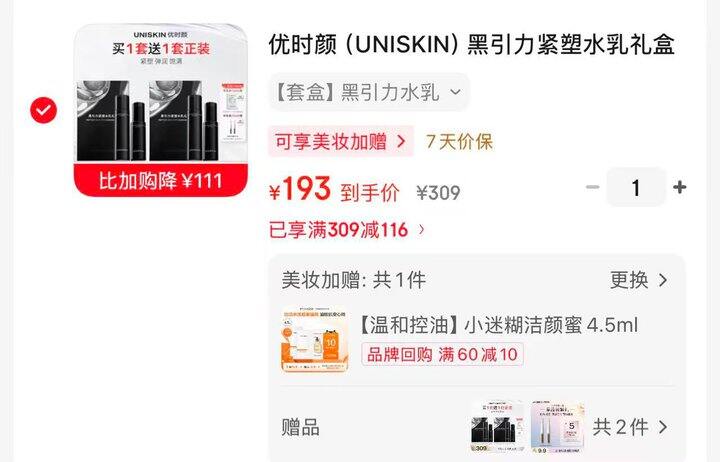Image resolution: width=720 pixels, height=462 pixels.
Task: Edit the quantity field showing 1
Action: pos(636,187)
